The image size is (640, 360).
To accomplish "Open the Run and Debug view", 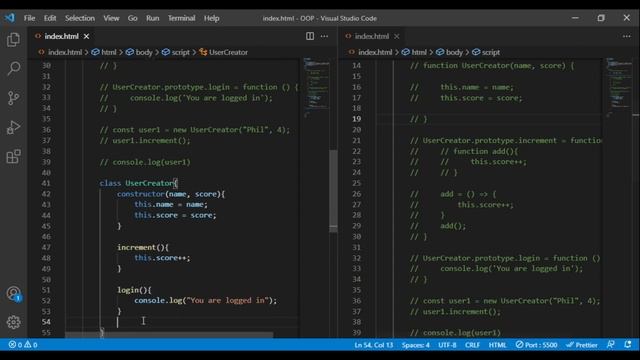I will coord(13,127).
